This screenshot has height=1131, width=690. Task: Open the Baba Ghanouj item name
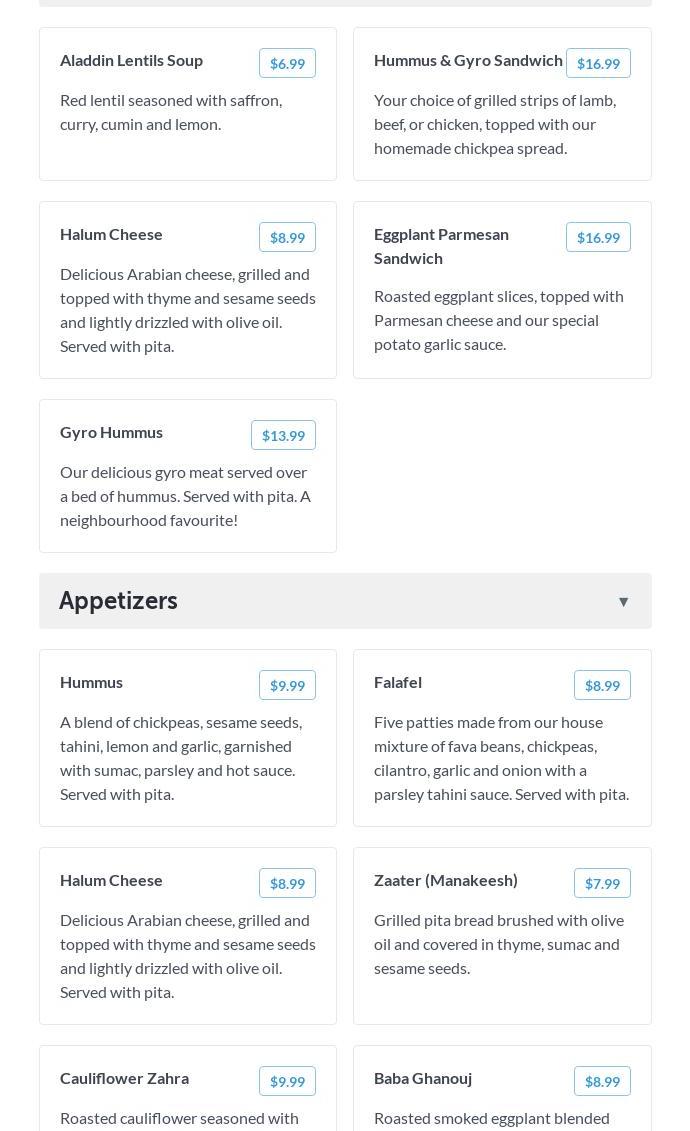(x=423, y=1078)
